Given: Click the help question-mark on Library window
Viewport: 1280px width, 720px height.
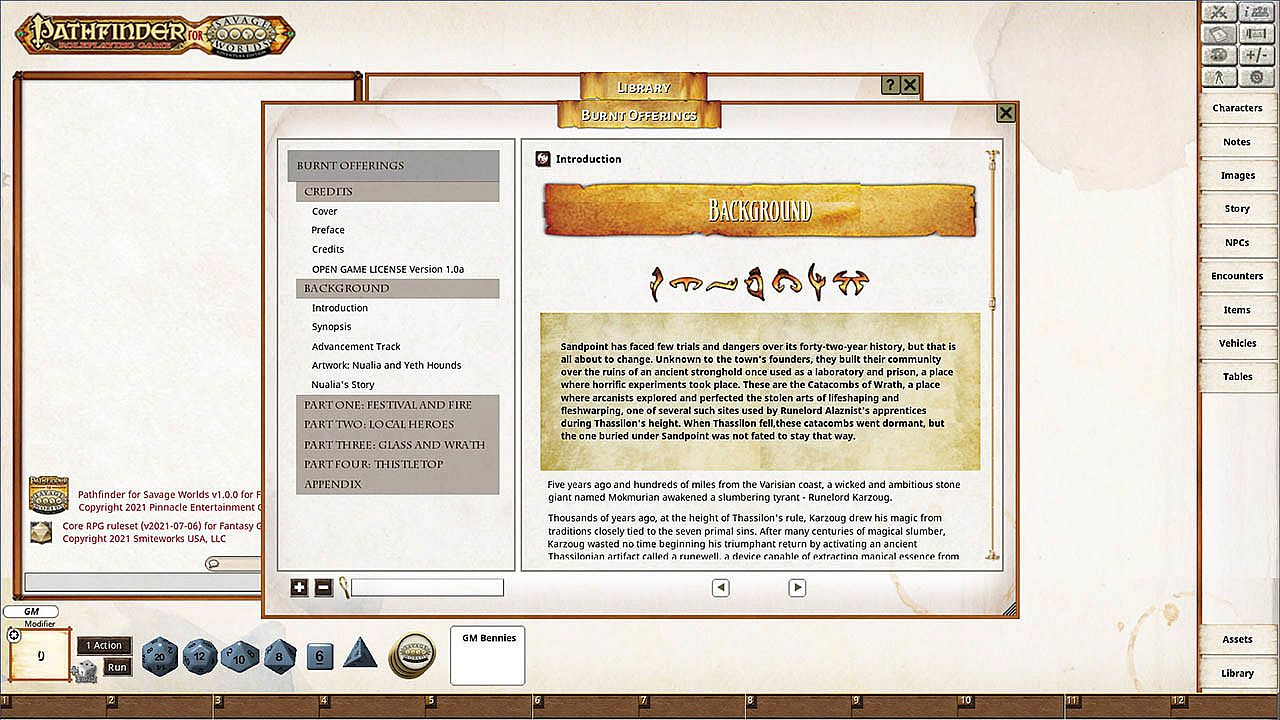Looking at the screenshot, I should (x=890, y=86).
